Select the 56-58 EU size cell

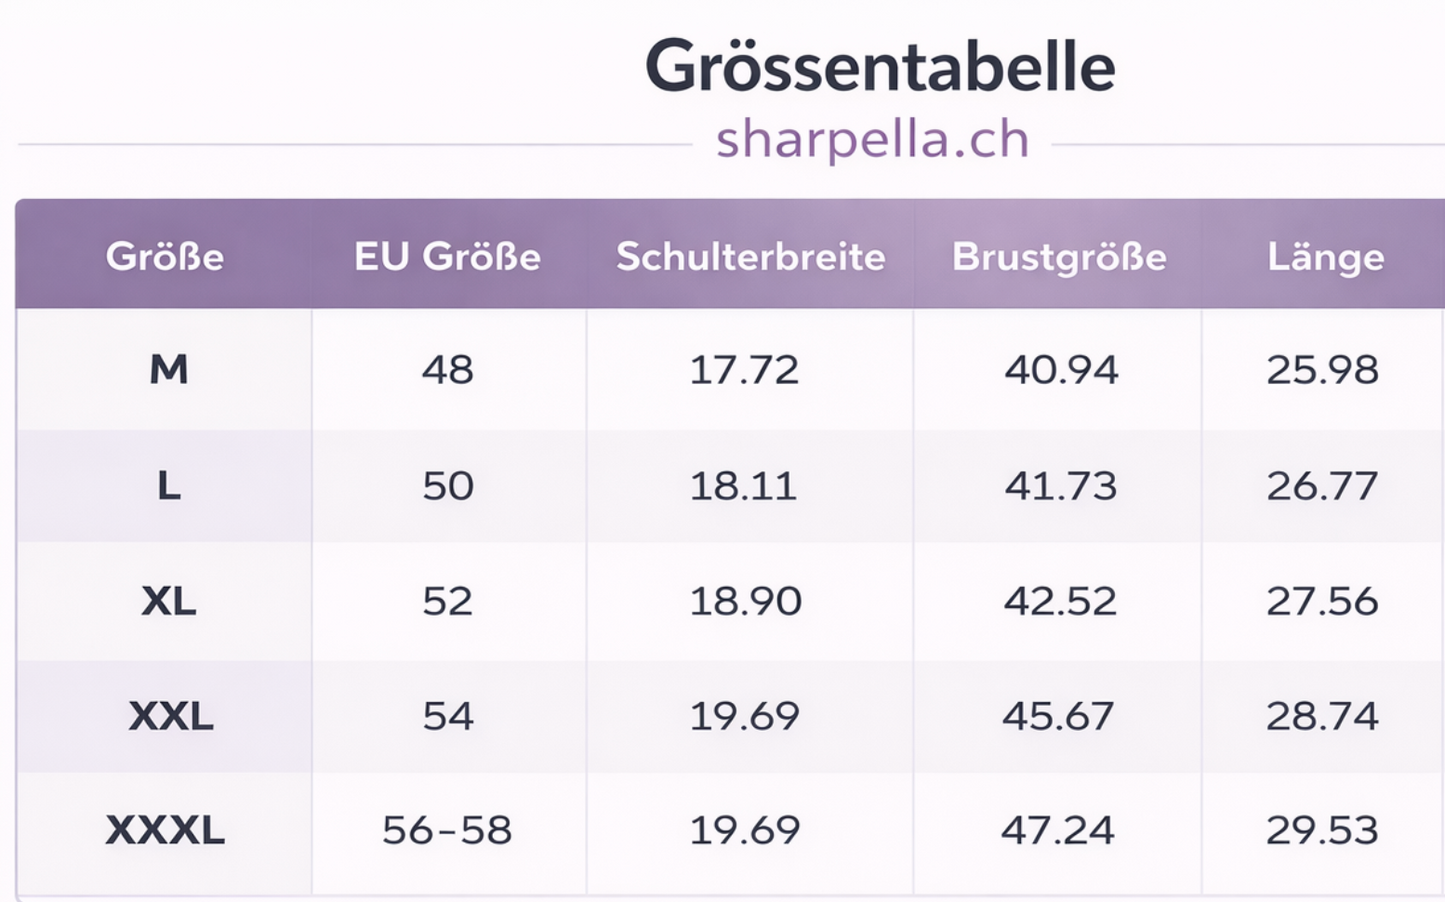click(447, 830)
